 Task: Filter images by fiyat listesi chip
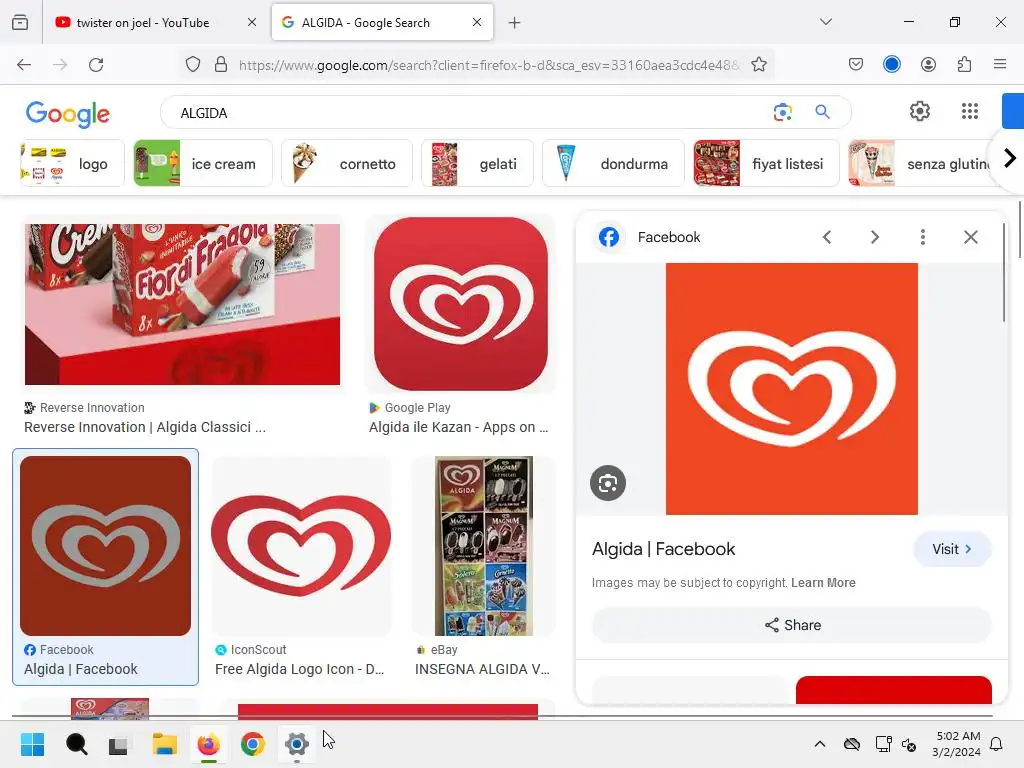[766, 163]
